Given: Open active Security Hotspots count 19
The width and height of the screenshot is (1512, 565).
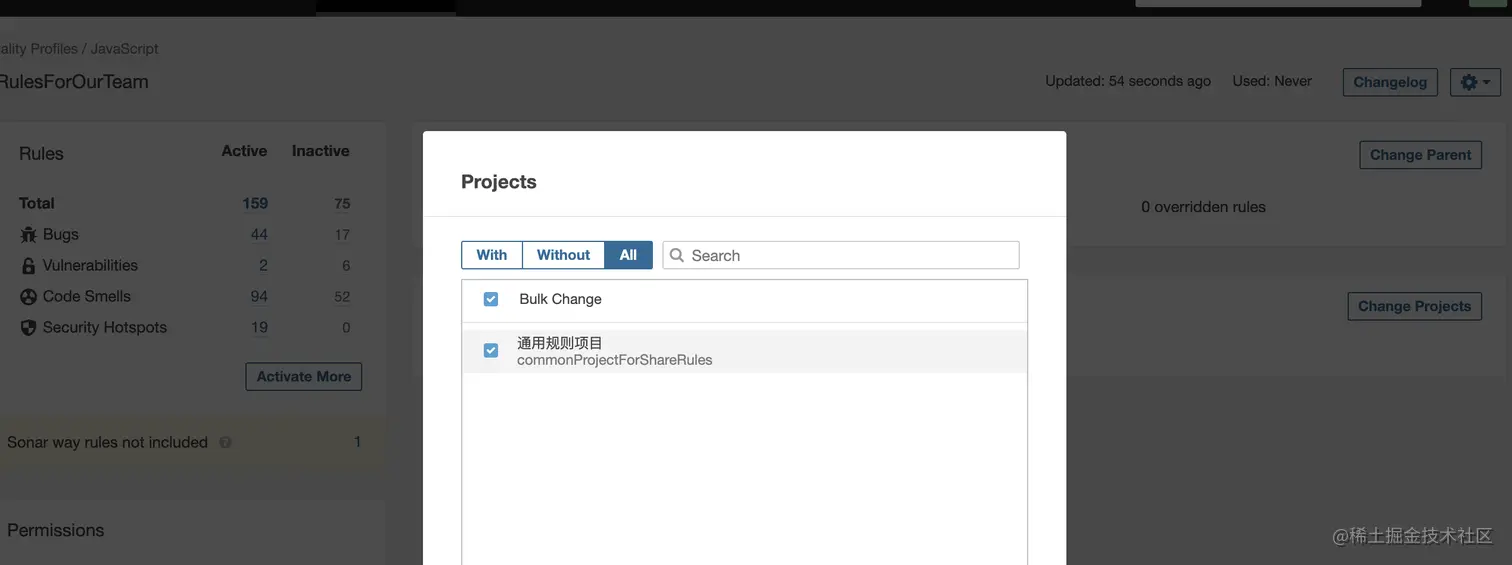Looking at the screenshot, I should point(259,328).
